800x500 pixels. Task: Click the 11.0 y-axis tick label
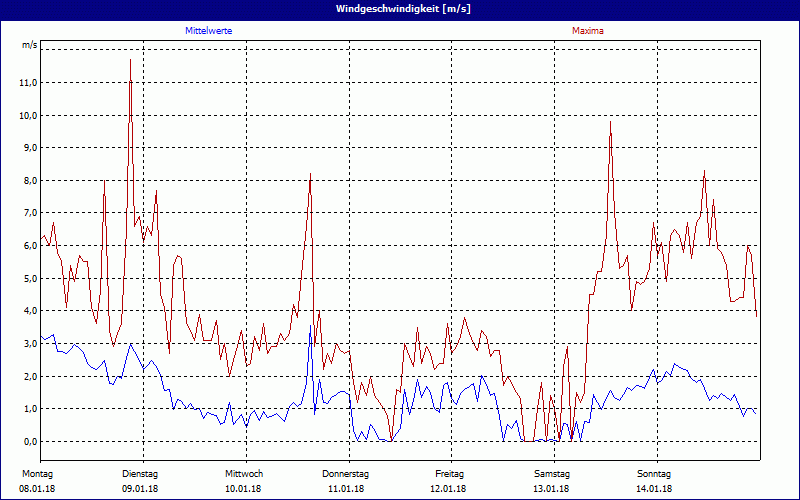click(x=28, y=83)
